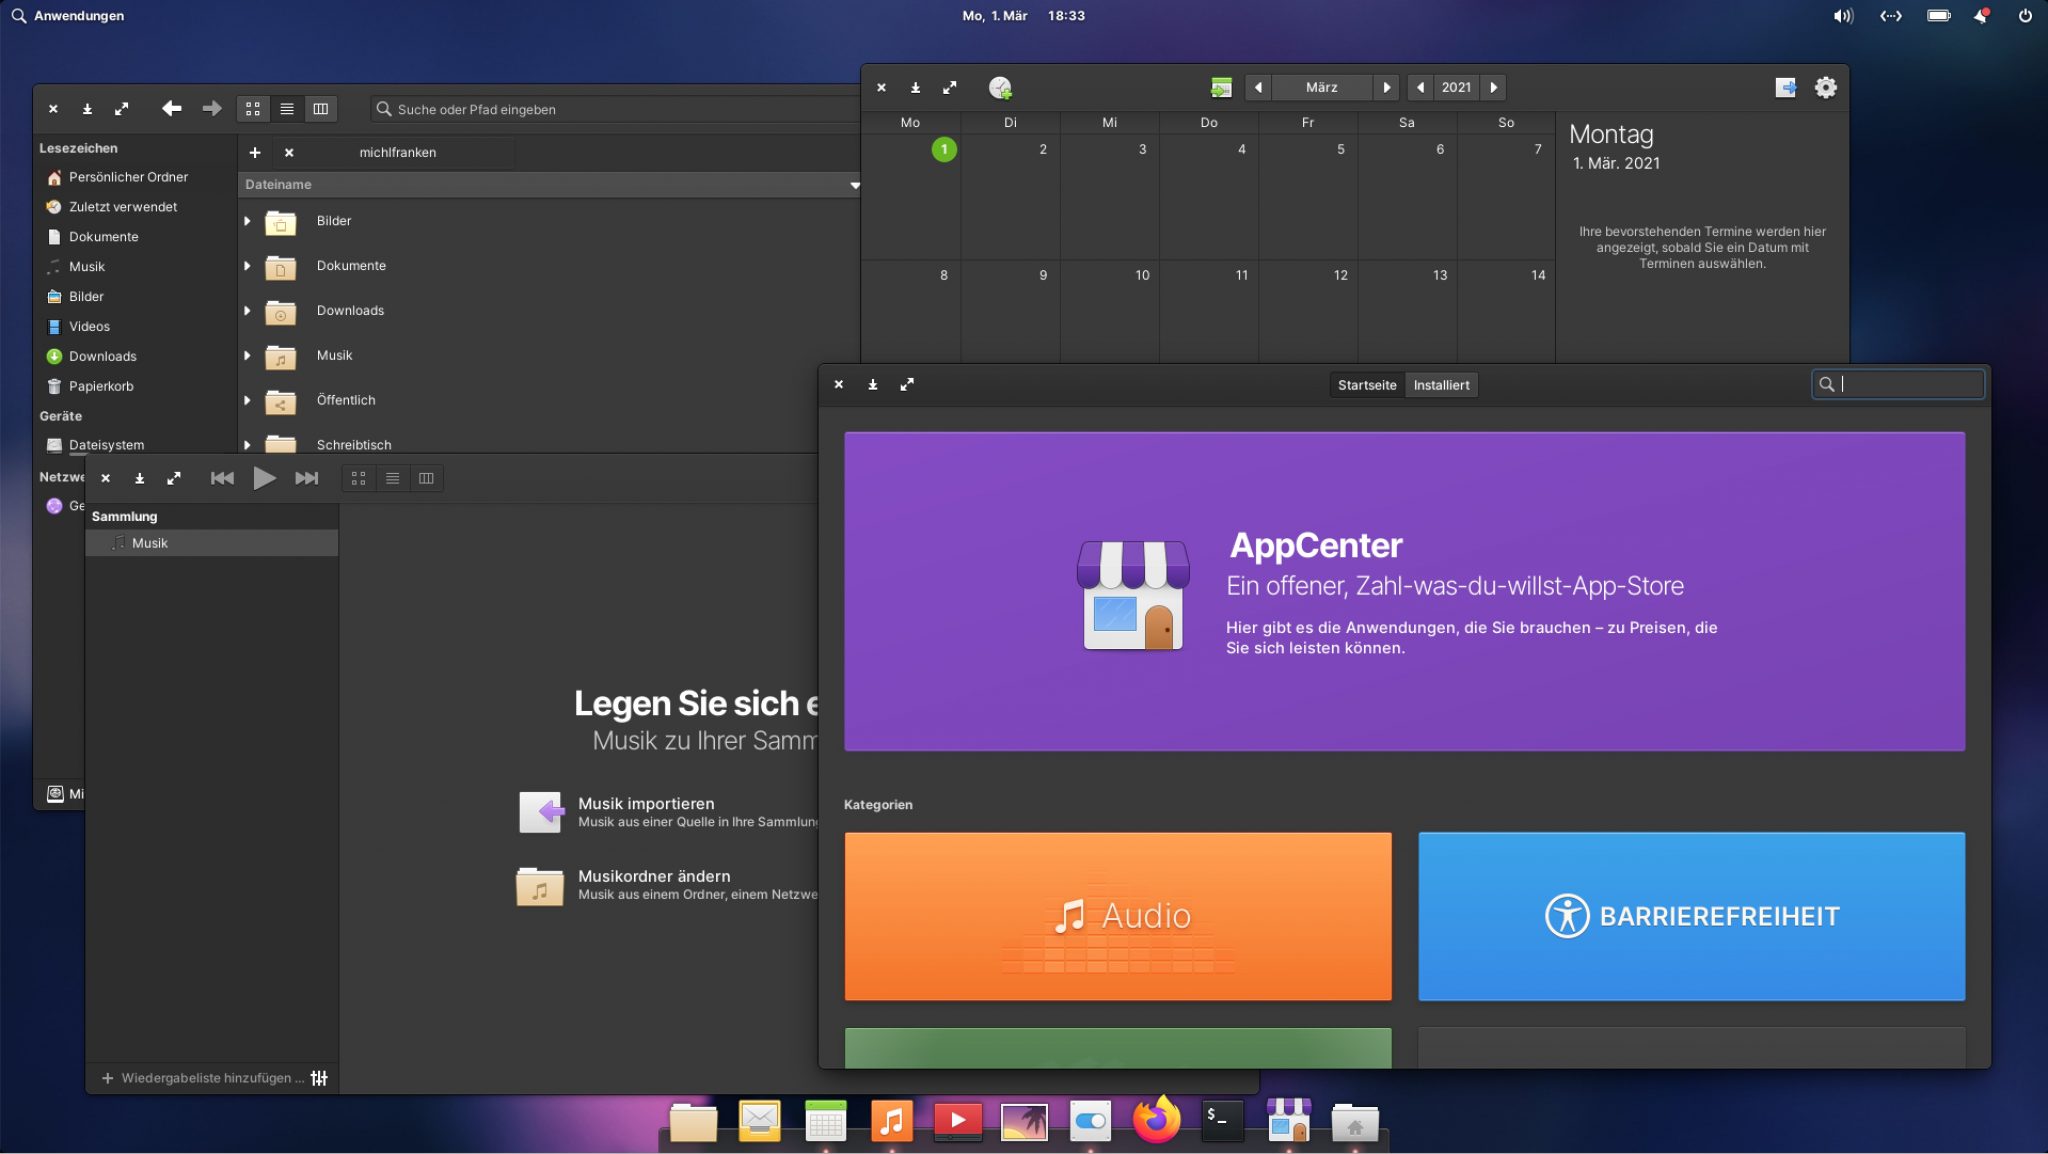Expand the Dokumente folder row
The height and width of the screenshot is (1154, 2048).
click(247, 266)
